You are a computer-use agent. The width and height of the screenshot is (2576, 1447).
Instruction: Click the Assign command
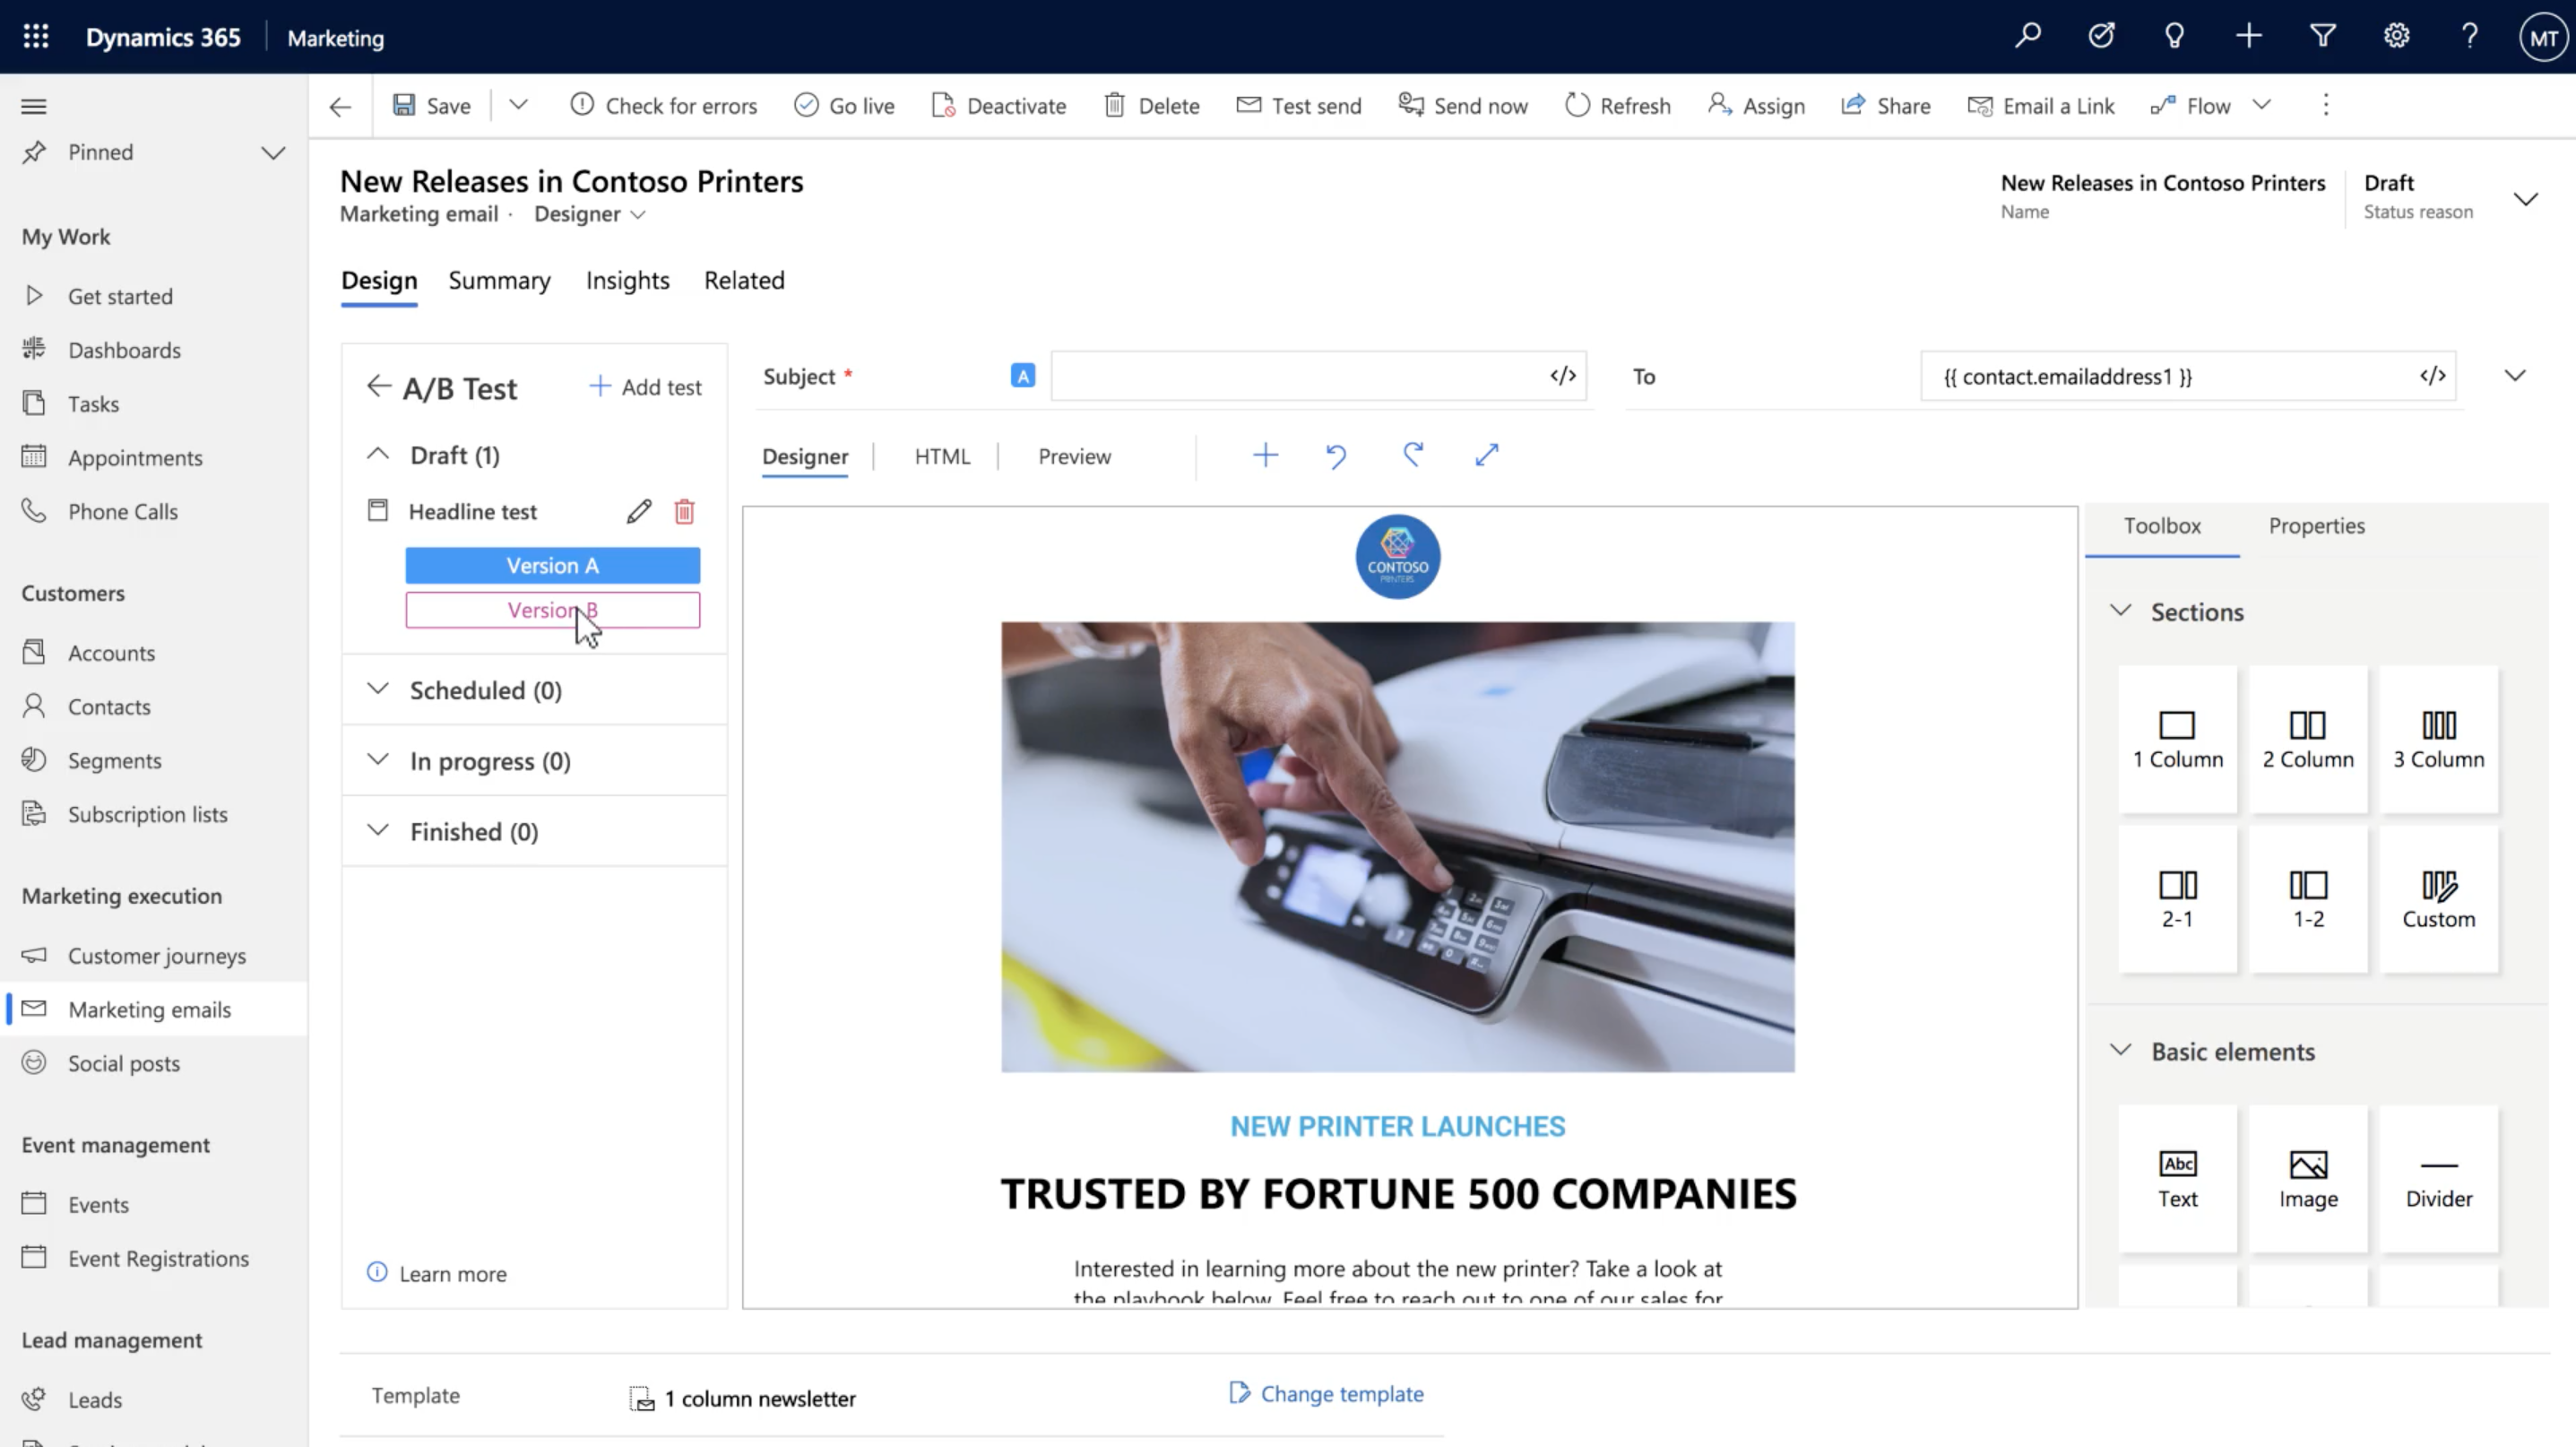(x=1756, y=106)
